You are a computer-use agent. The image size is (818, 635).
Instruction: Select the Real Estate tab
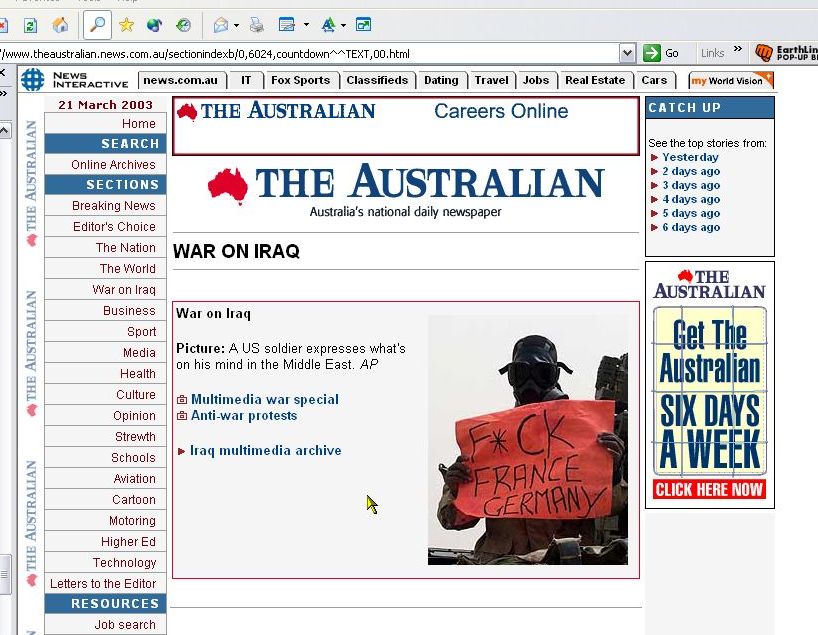pos(594,80)
